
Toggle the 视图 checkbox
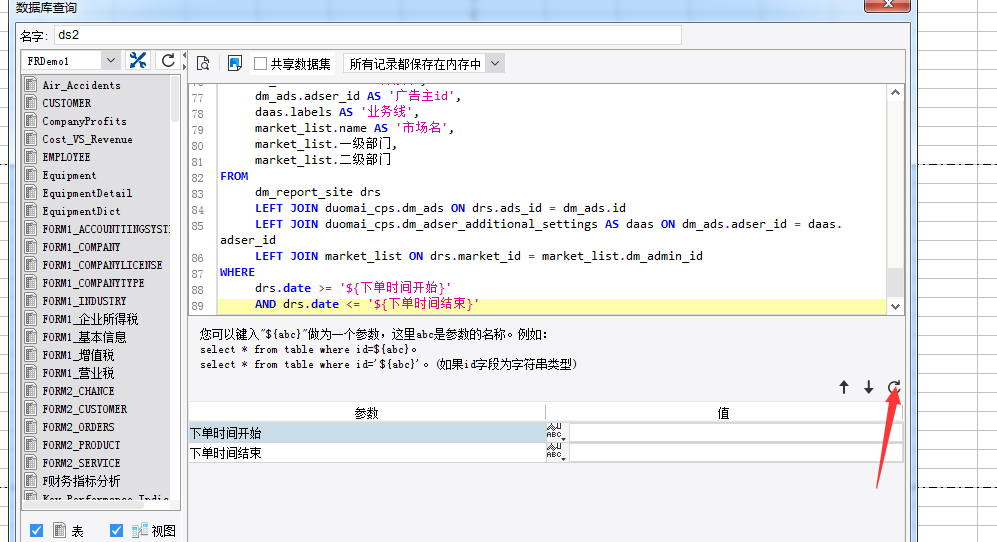coord(116,531)
